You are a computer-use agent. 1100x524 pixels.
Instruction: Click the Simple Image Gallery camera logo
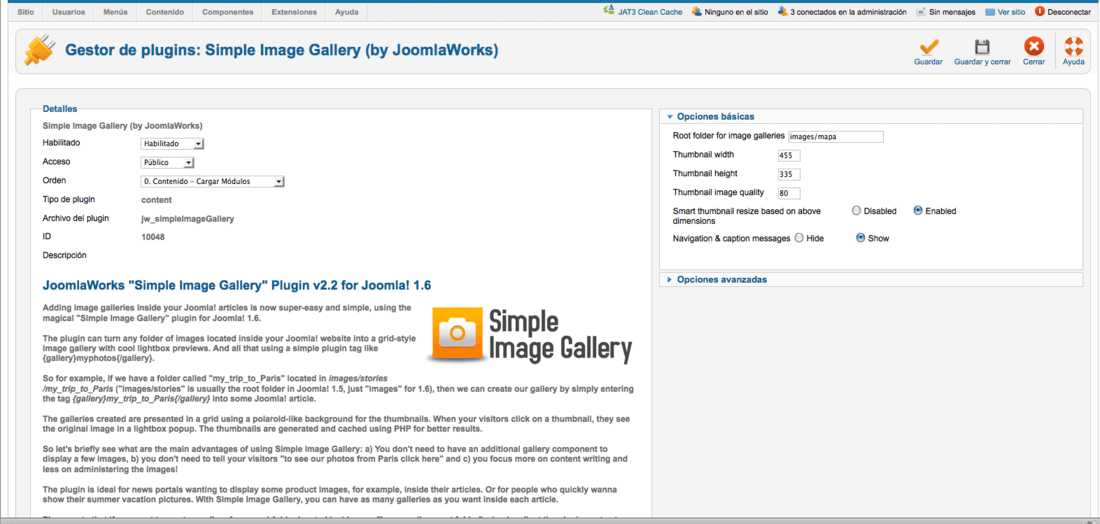click(457, 335)
